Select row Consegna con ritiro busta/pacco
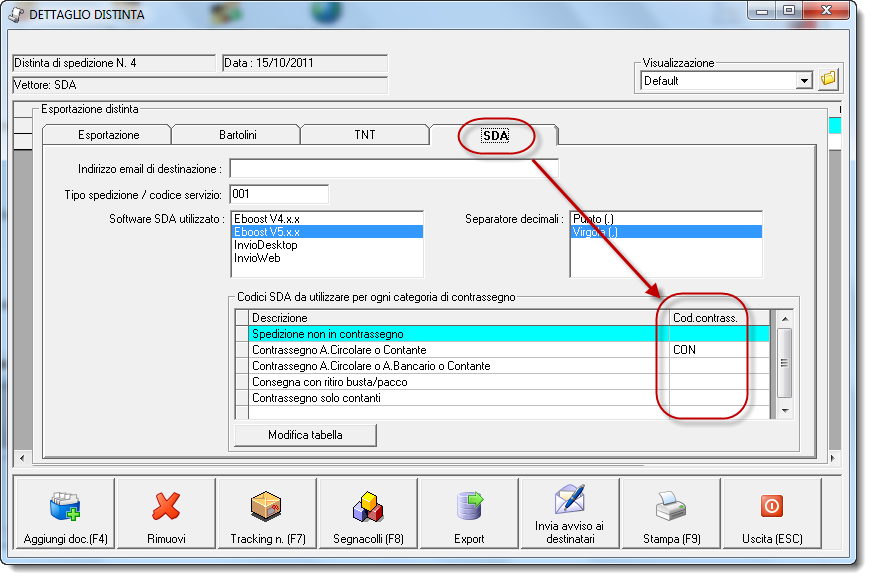The image size is (872, 580). point(503,382)
